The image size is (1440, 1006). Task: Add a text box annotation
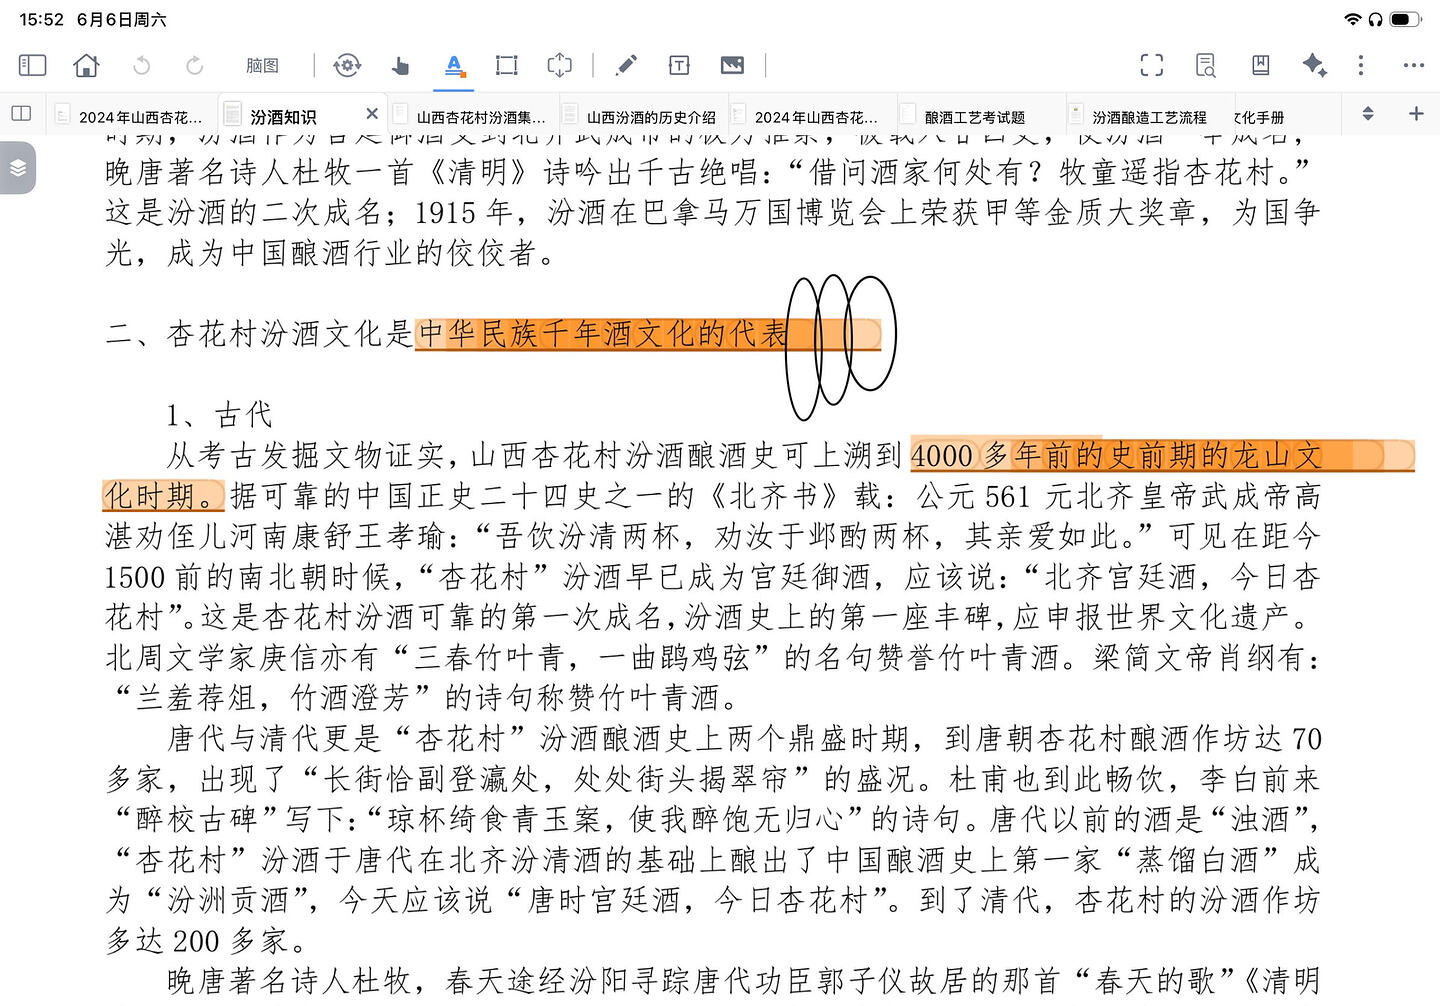click(x=679, y=66)
